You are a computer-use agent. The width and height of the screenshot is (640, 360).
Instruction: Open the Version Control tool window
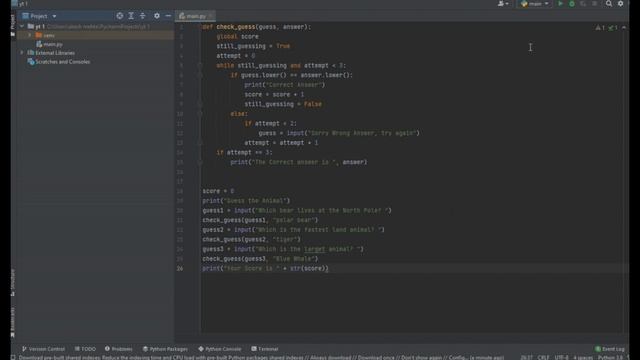click(x=43, y=349)
